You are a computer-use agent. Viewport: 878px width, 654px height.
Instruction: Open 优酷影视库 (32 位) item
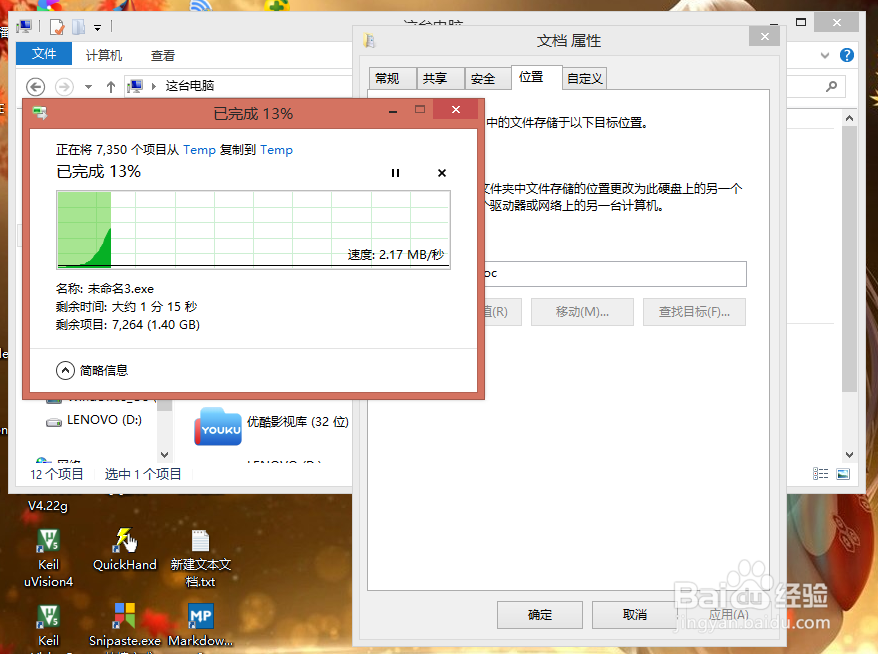272,426
